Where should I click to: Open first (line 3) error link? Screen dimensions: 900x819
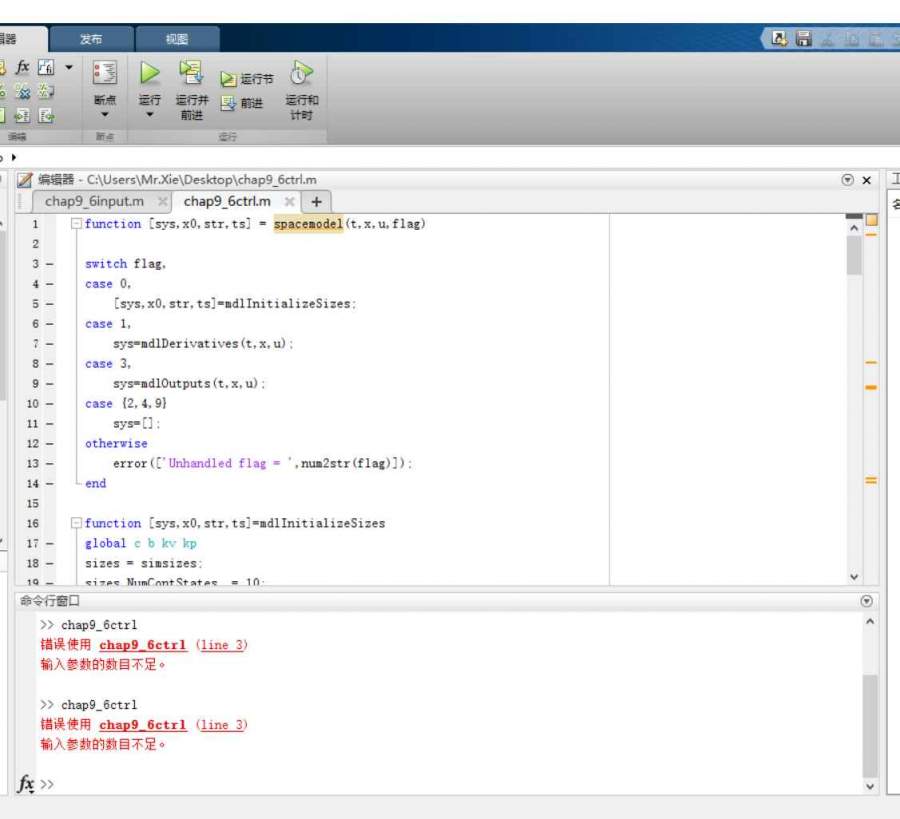point(222,645)
